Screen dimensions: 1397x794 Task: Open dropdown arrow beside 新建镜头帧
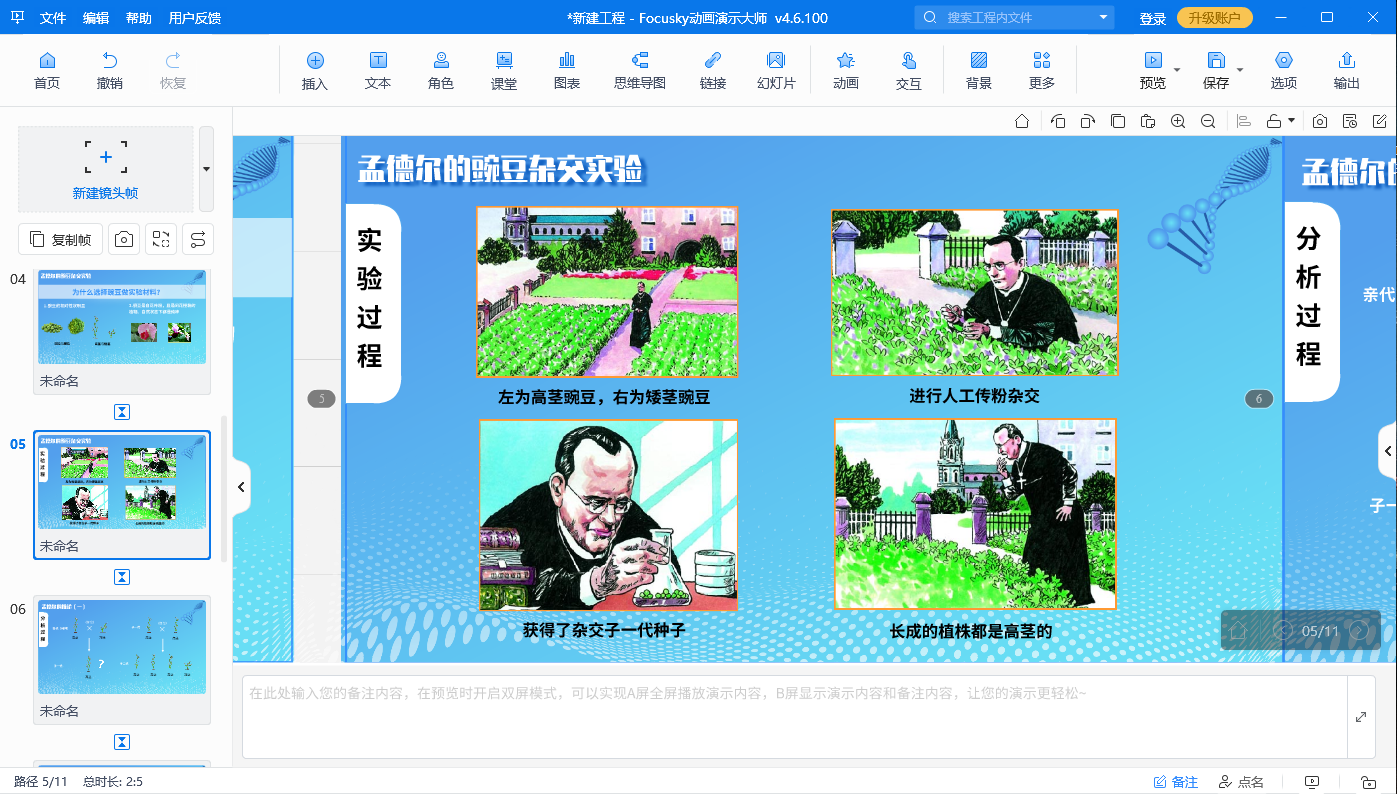click(206, 169)
